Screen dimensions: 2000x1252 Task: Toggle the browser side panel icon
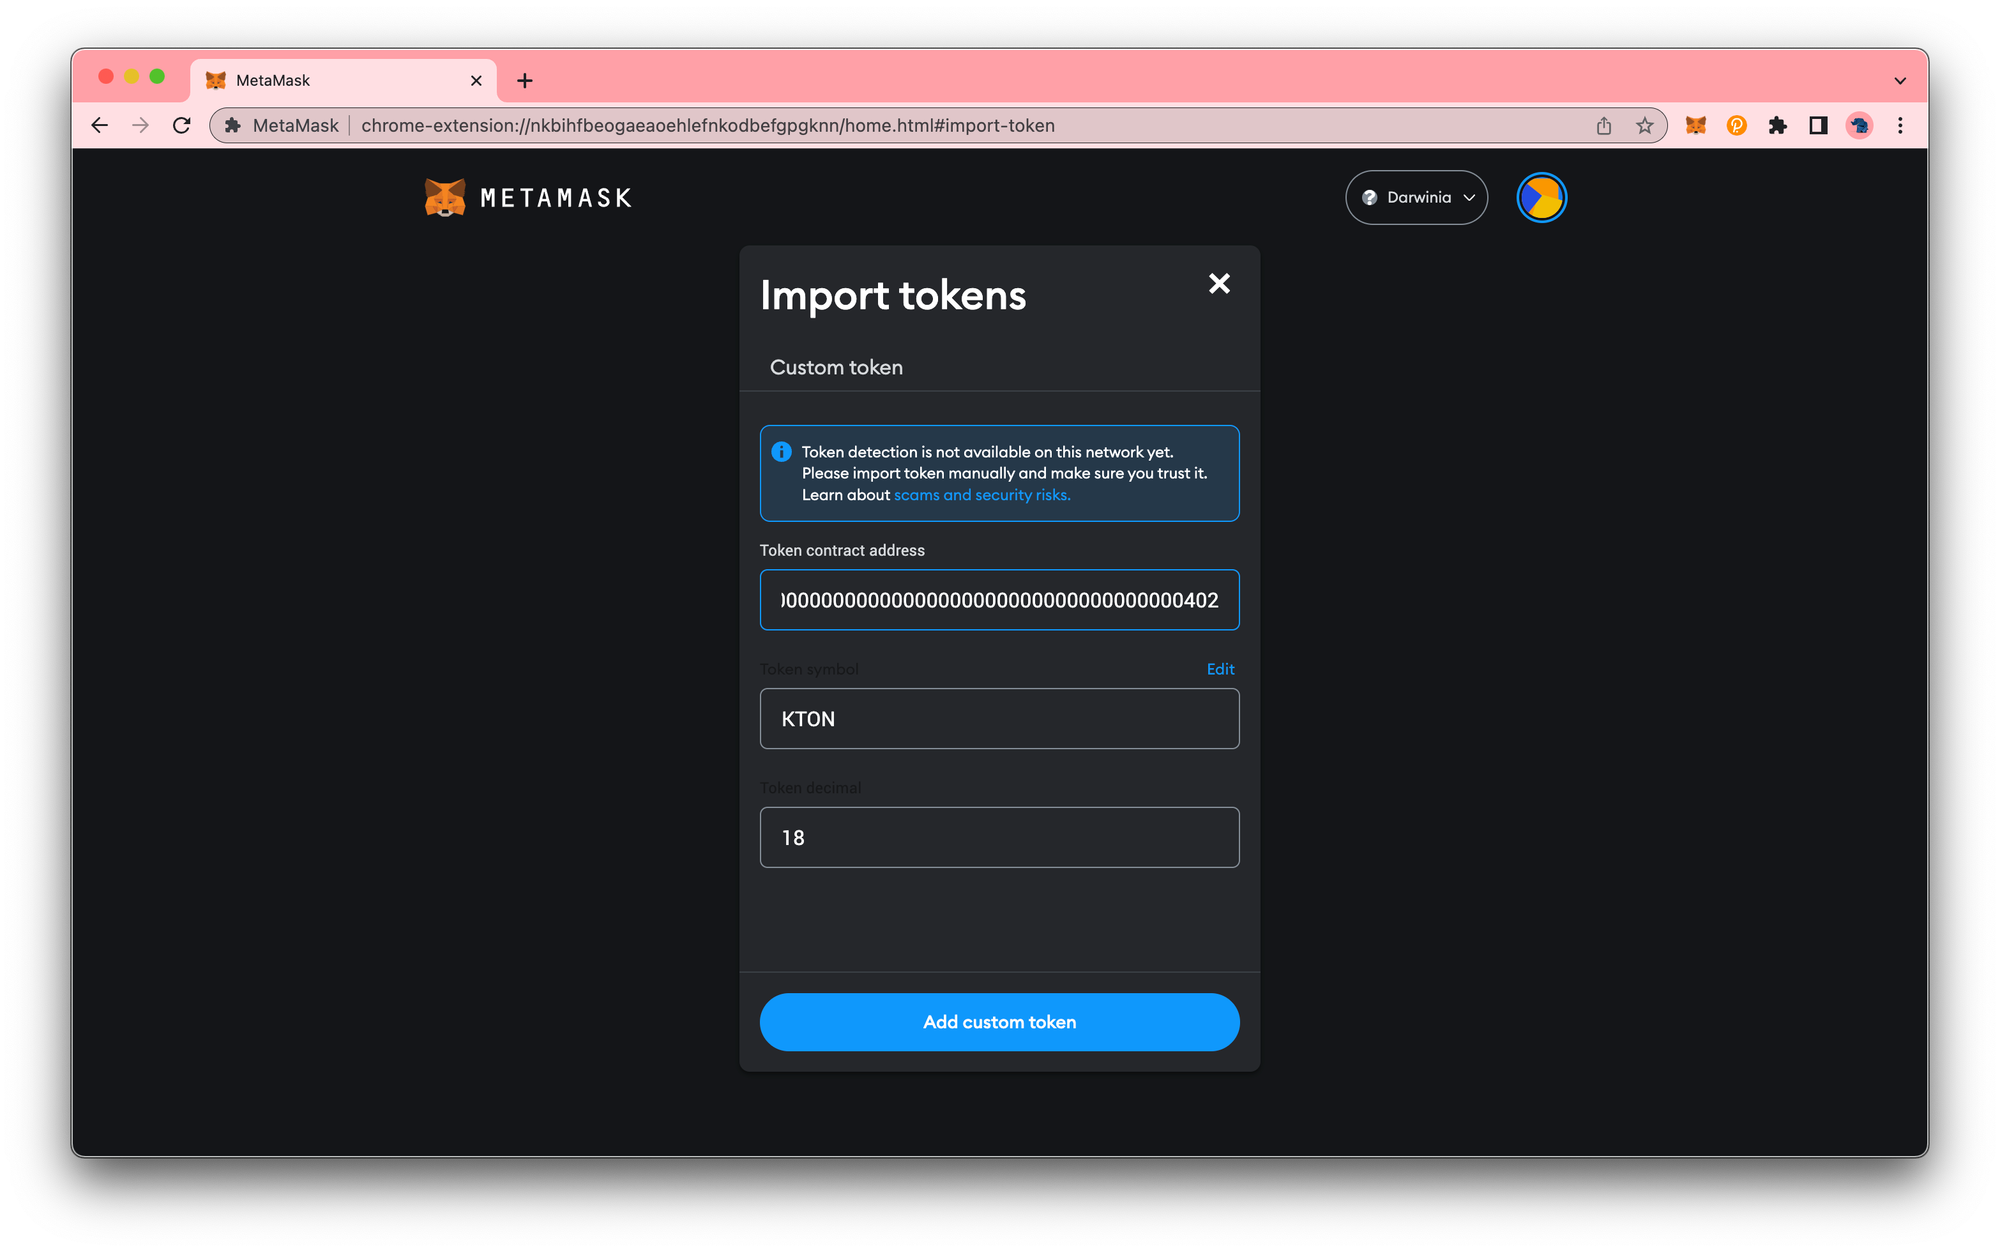coord(1818,125)
